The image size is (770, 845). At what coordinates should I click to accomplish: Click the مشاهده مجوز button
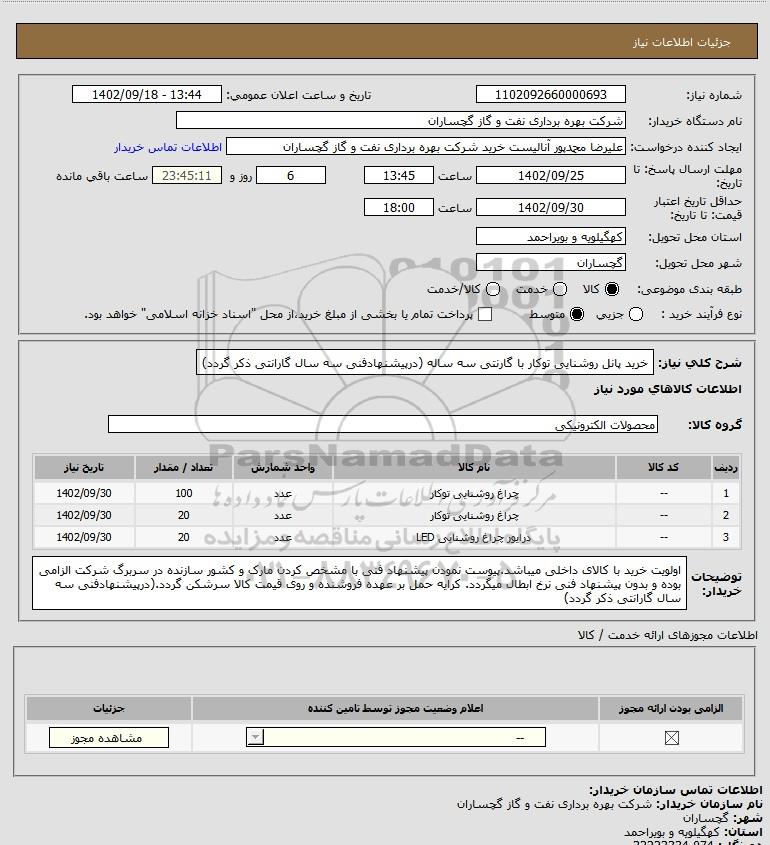(x=108, y=738)
